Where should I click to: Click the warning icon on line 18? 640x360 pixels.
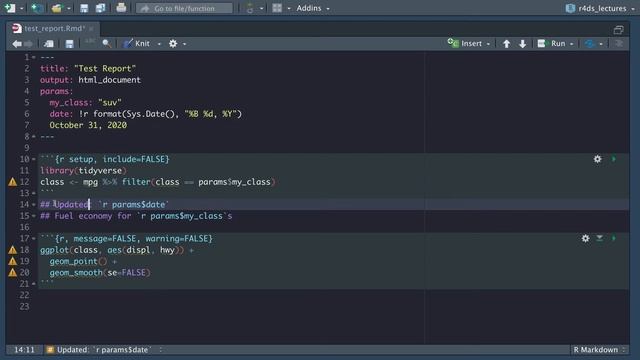13,250
